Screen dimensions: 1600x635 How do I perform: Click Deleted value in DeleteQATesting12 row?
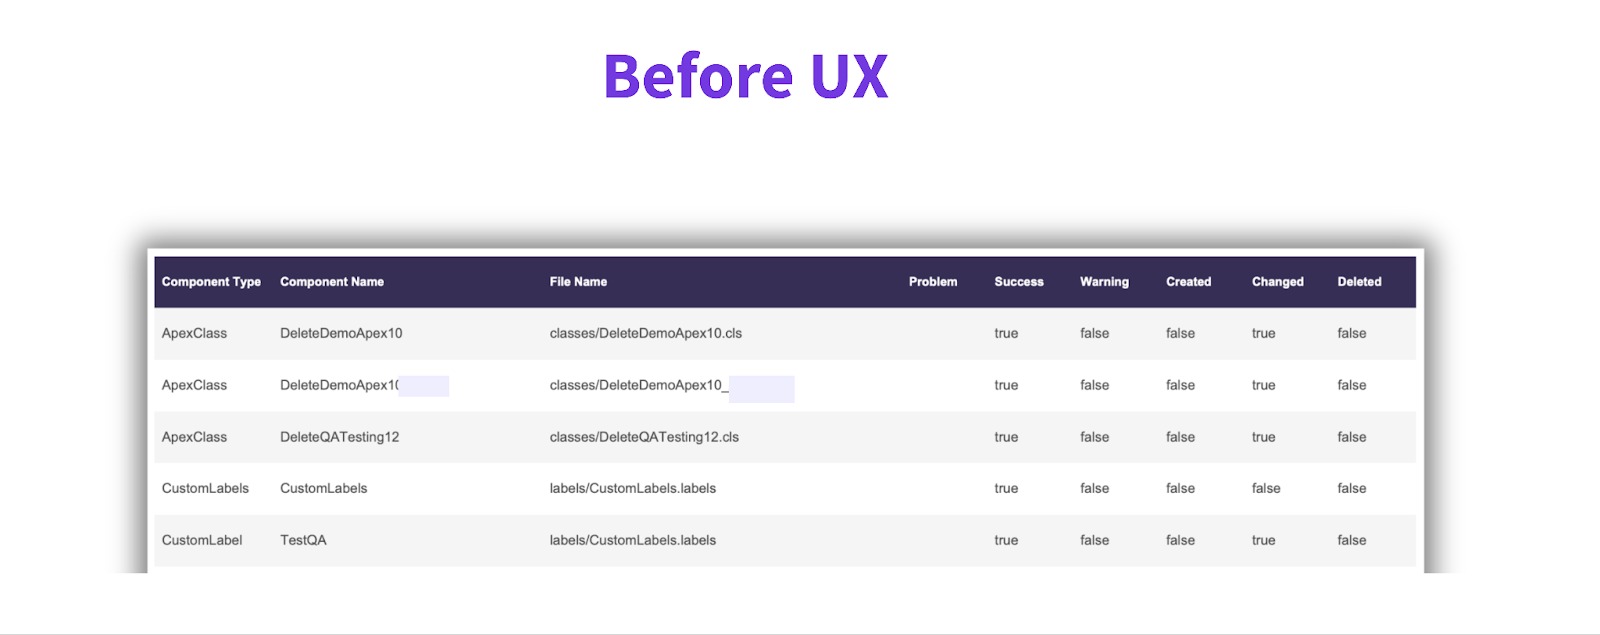(1351, 437)
